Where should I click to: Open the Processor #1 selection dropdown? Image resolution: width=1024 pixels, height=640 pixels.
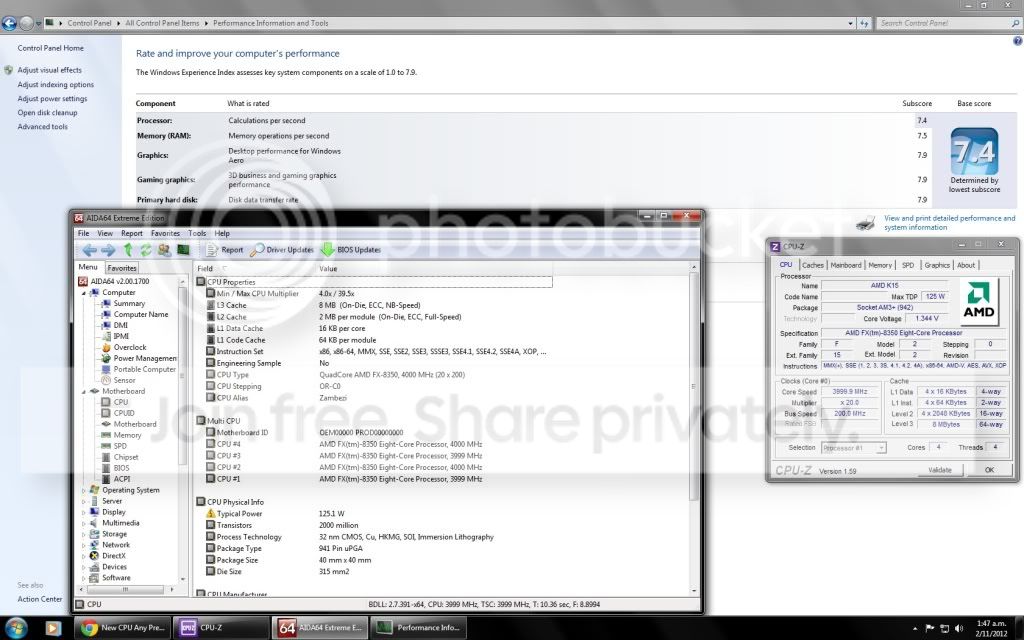click(854, 448)
